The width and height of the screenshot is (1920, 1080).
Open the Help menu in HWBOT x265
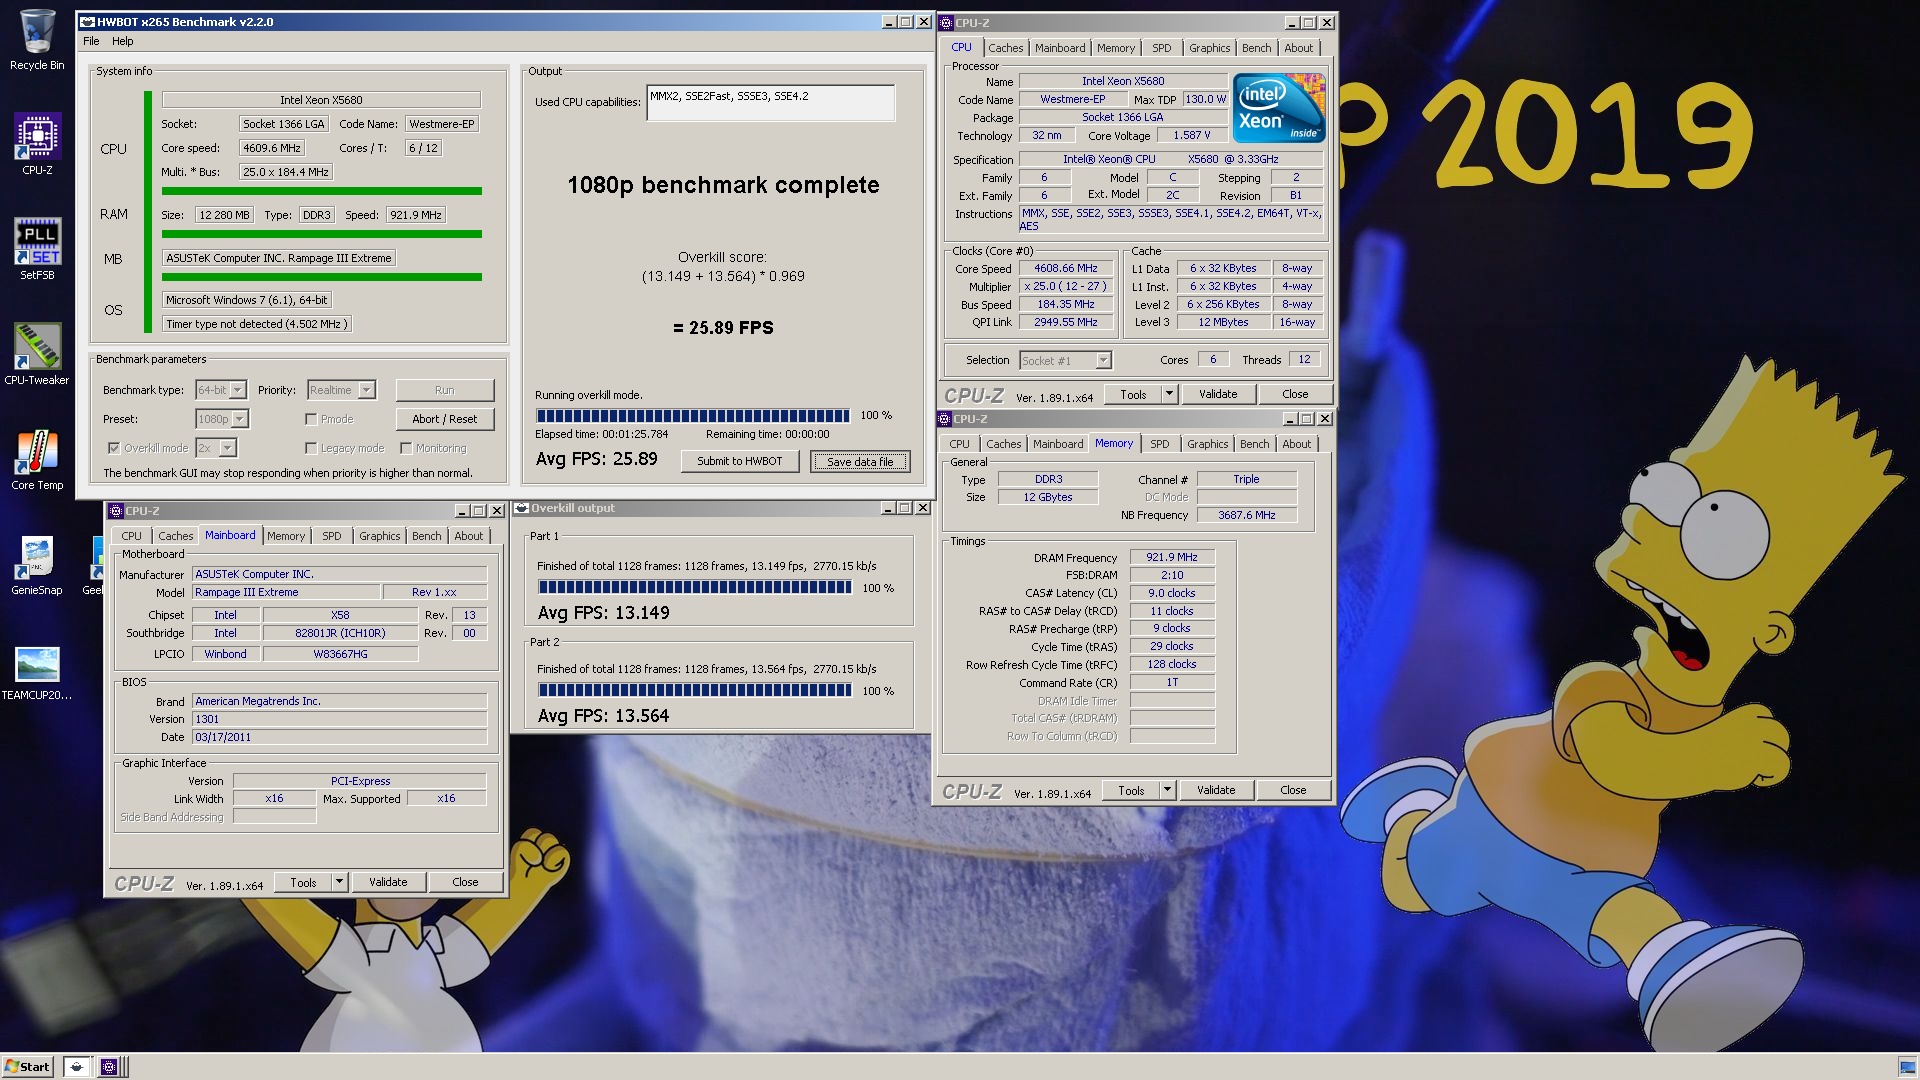123,41
